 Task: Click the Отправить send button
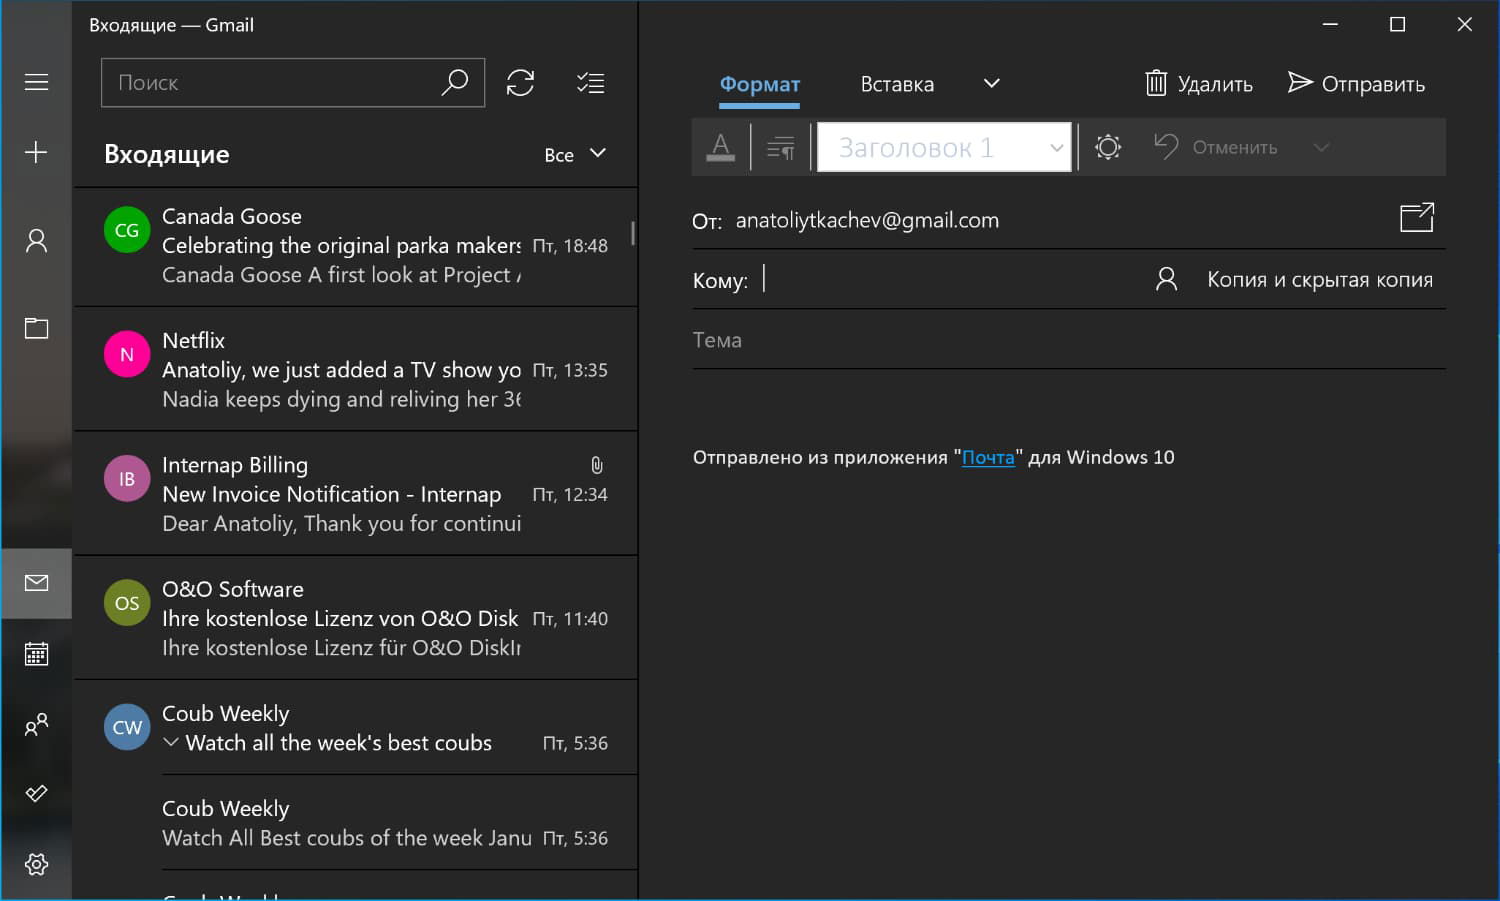[1356, 84]
